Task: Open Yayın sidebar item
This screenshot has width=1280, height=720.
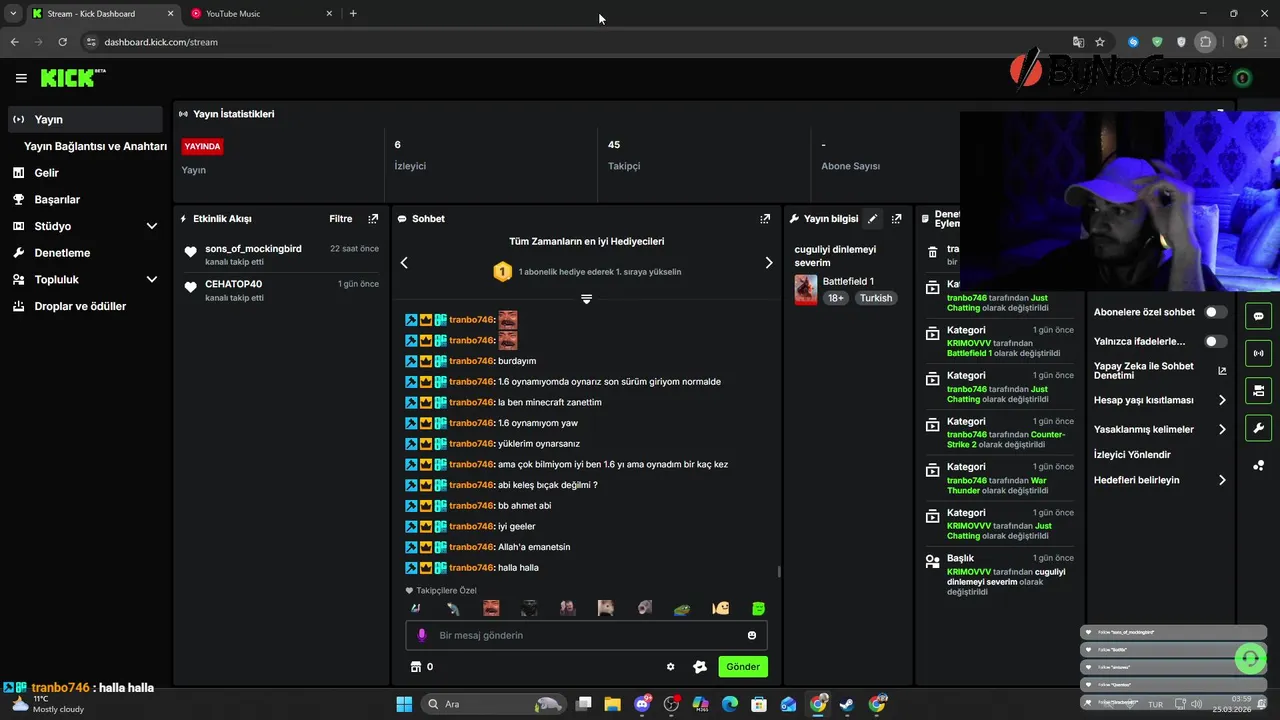Action: [x=84, y=119]
